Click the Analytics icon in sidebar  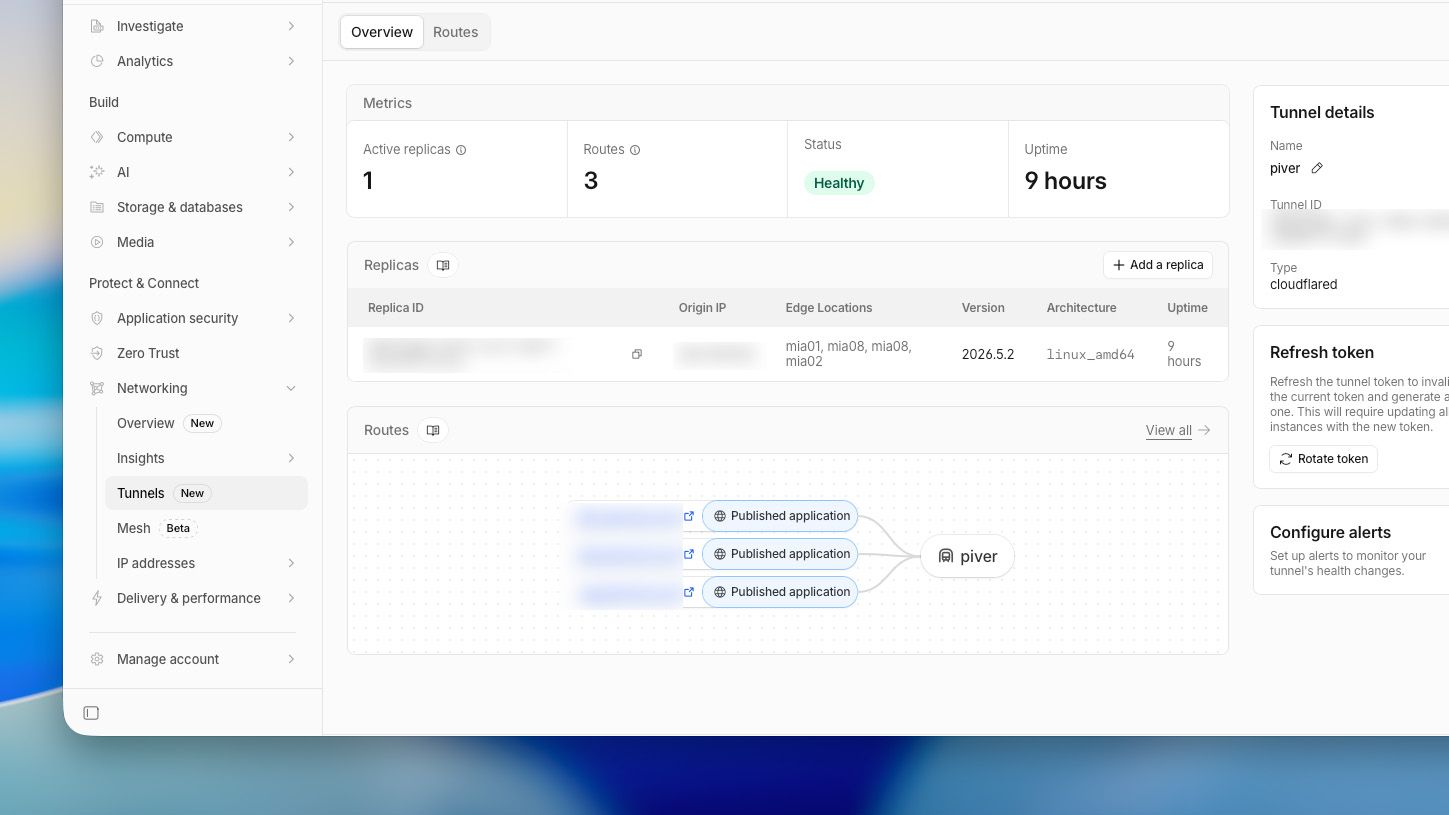click(97, 61)
